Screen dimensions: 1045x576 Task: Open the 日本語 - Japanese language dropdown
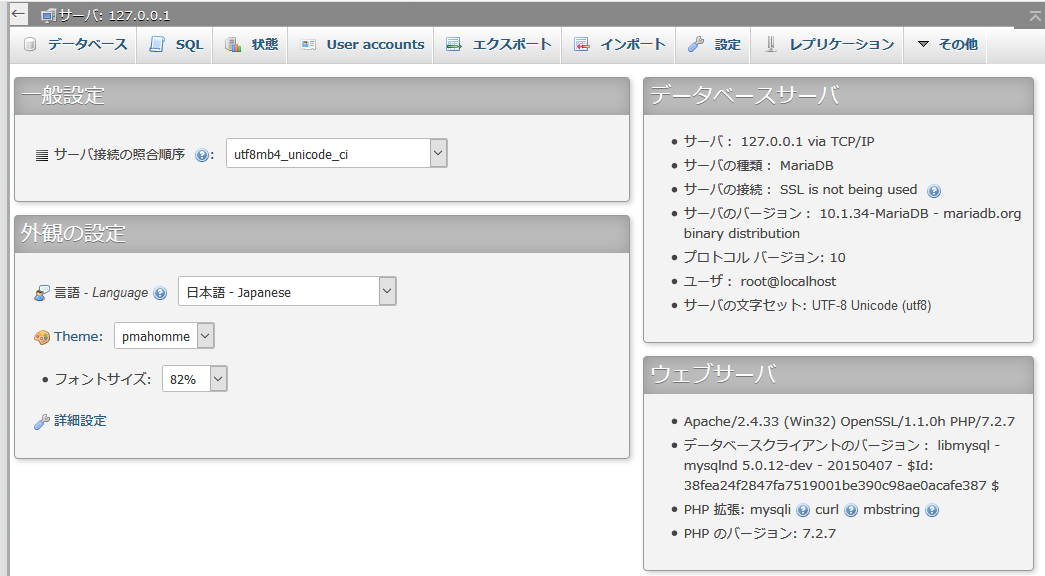click(287, 292)
